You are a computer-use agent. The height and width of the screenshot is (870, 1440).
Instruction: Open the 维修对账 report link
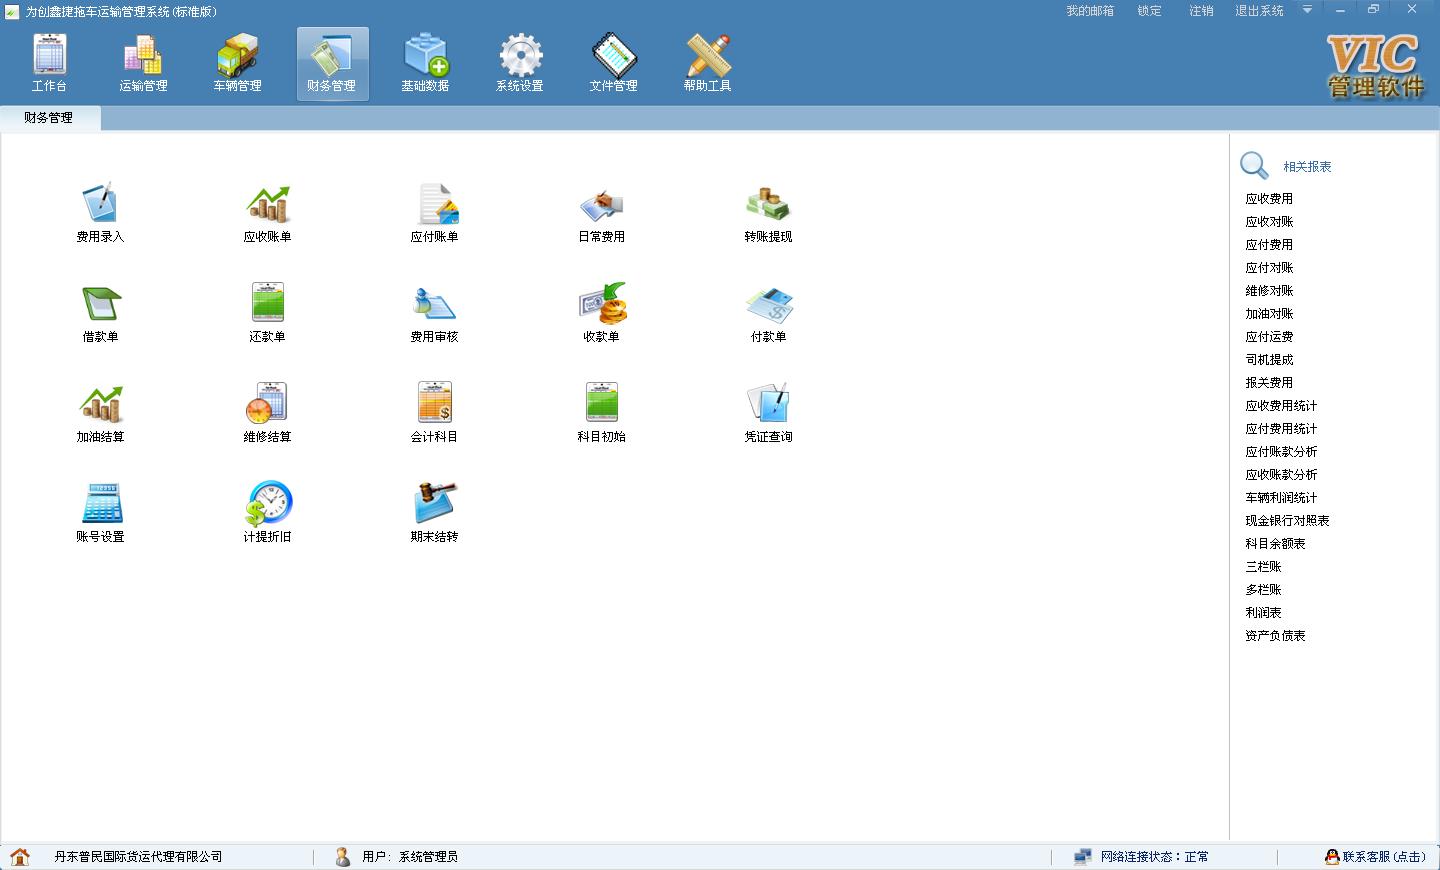tap(1269, 291)
